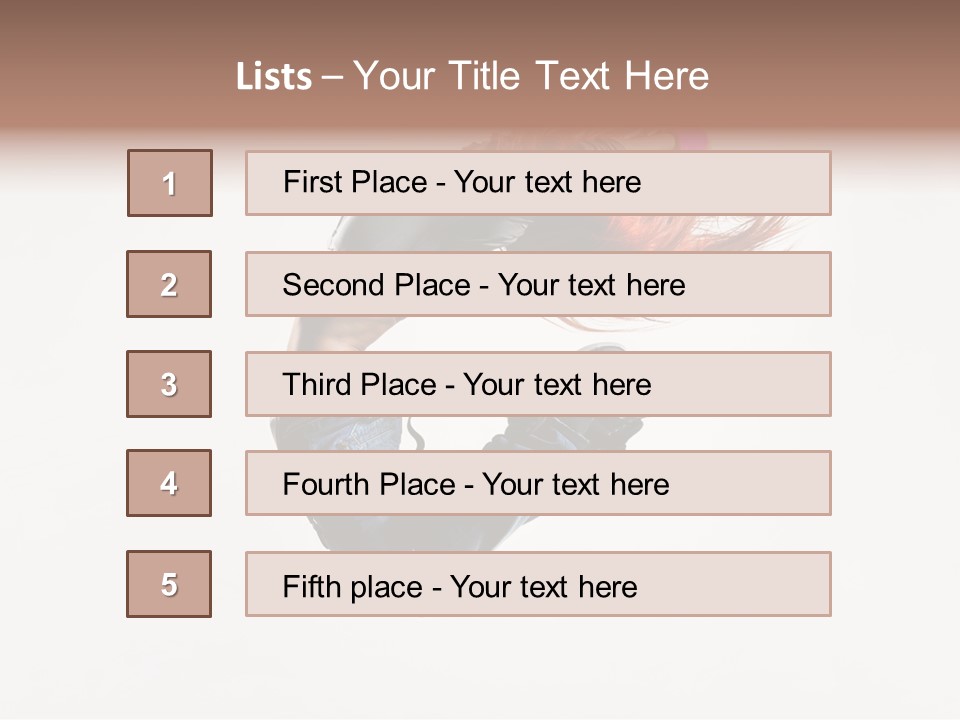Select the number 1 box

coord(170,183)
